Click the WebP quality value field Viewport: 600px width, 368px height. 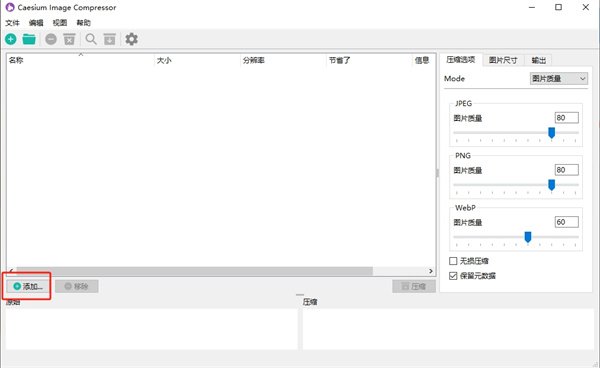tap(567, 222)
